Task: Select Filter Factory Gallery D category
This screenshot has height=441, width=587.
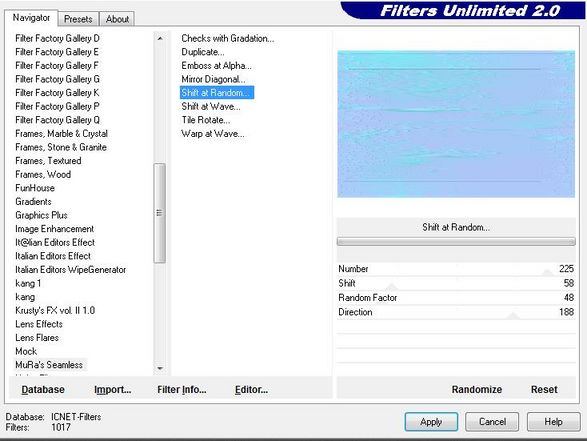Action: 57,38
